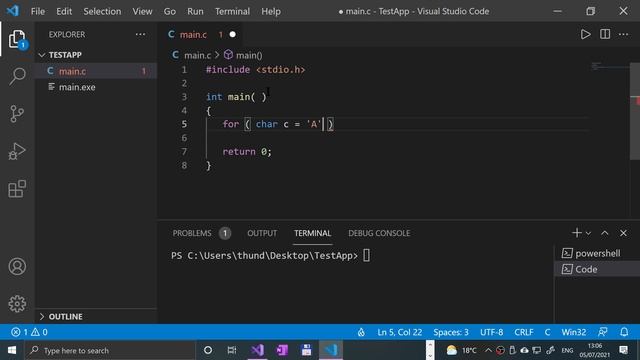The image size is (640, 360).
Task: Close main.c tab via unsaved dot
Action: pos(233,34)
